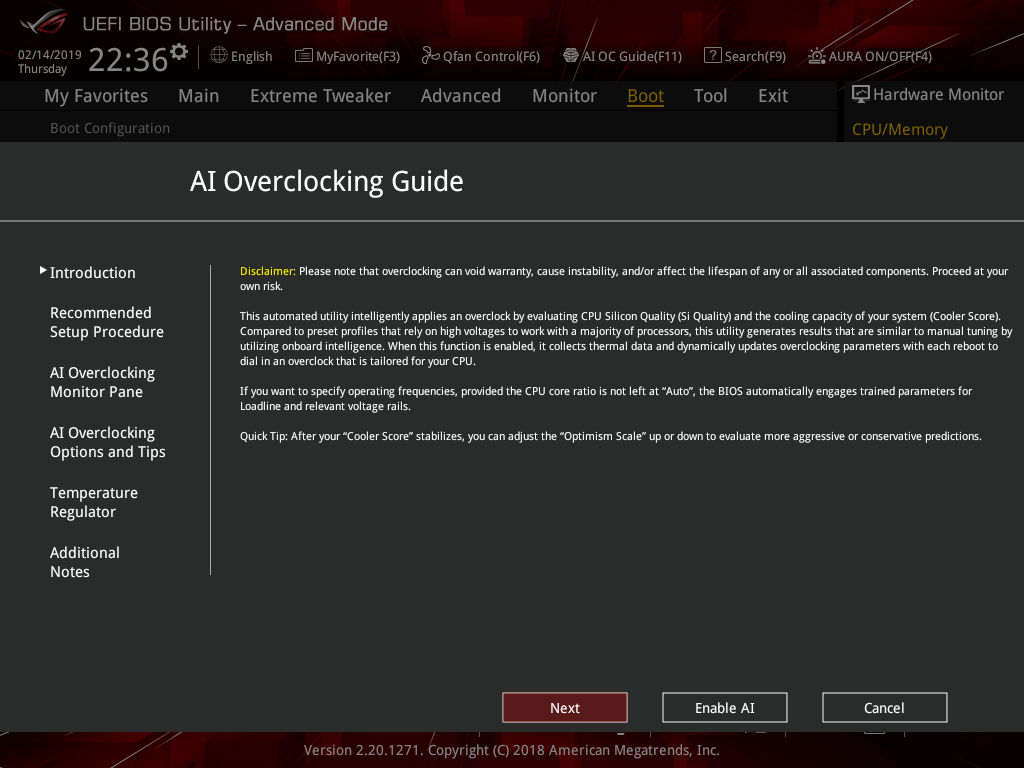Click the UEFI BIOS Utility title
Image resolution: width=1024 pixels, height=768 pixels.
(x=235, y=24)
